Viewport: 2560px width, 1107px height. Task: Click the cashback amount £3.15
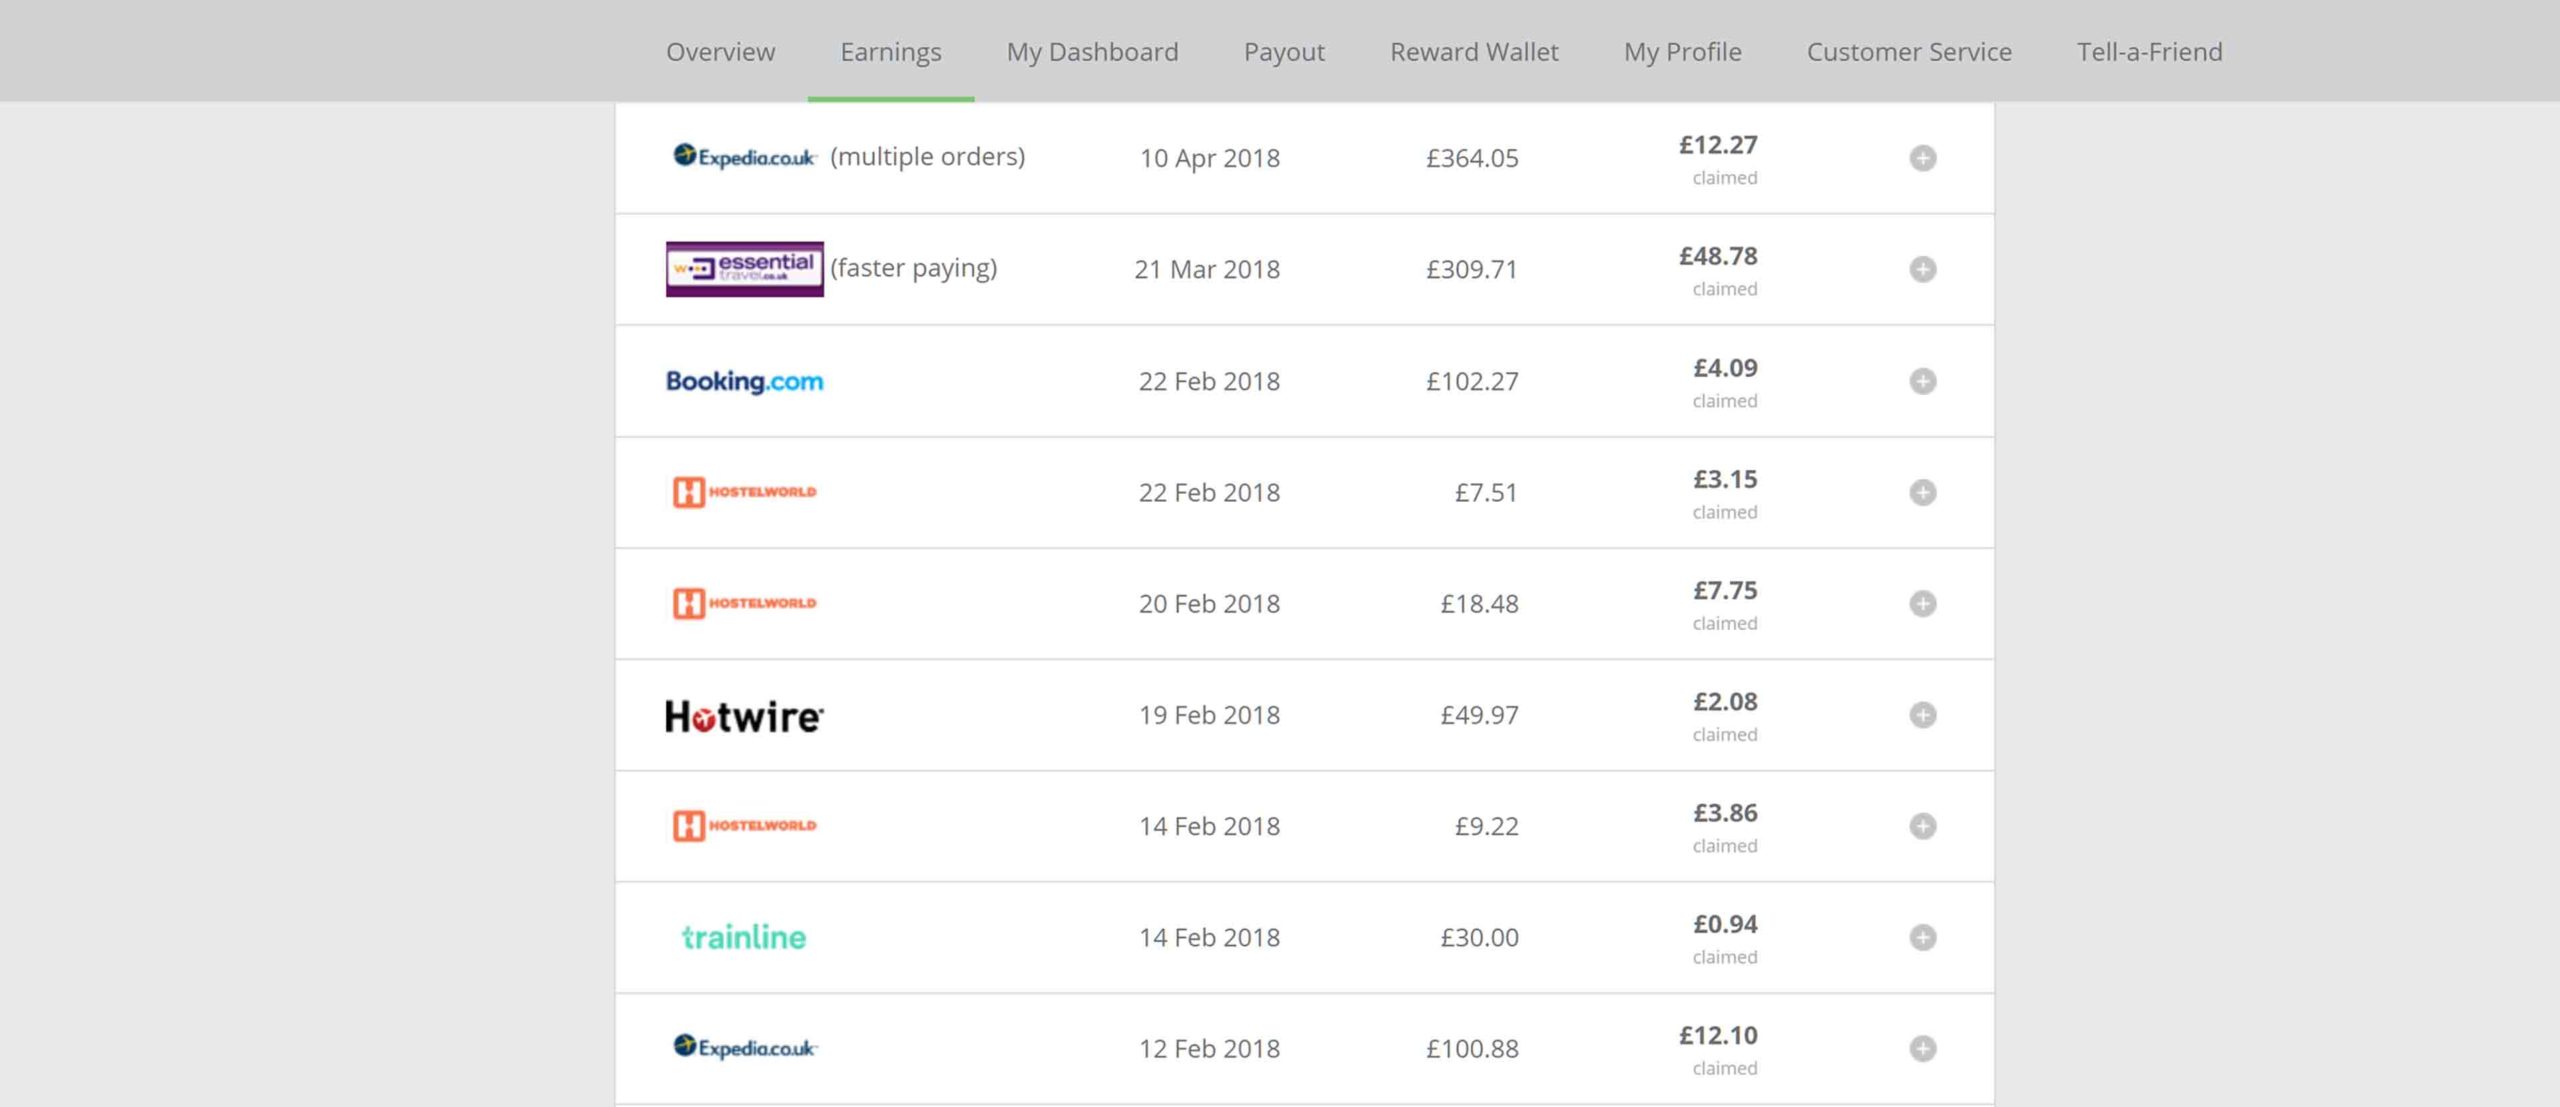(1725, 479)
